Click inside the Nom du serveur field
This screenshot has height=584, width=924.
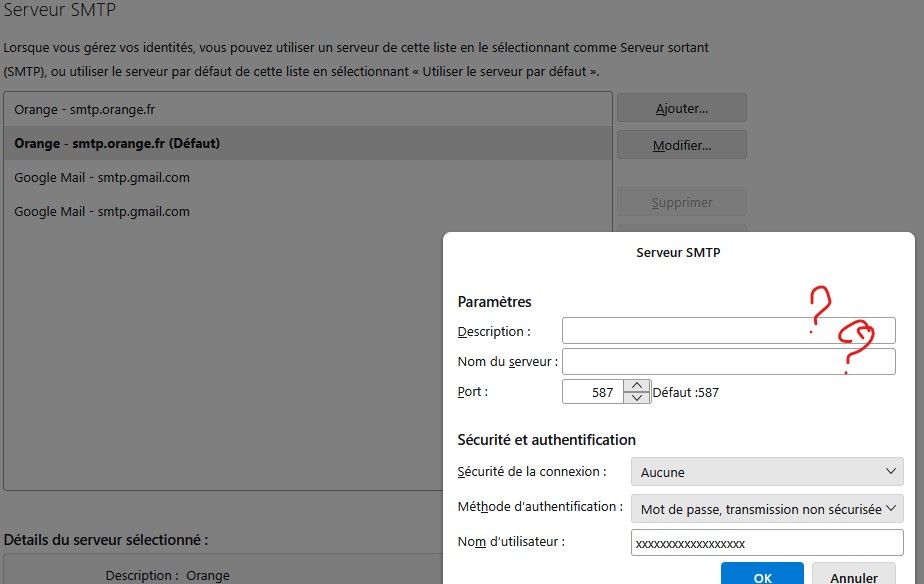pyautogui.click(x=728, y=361)
